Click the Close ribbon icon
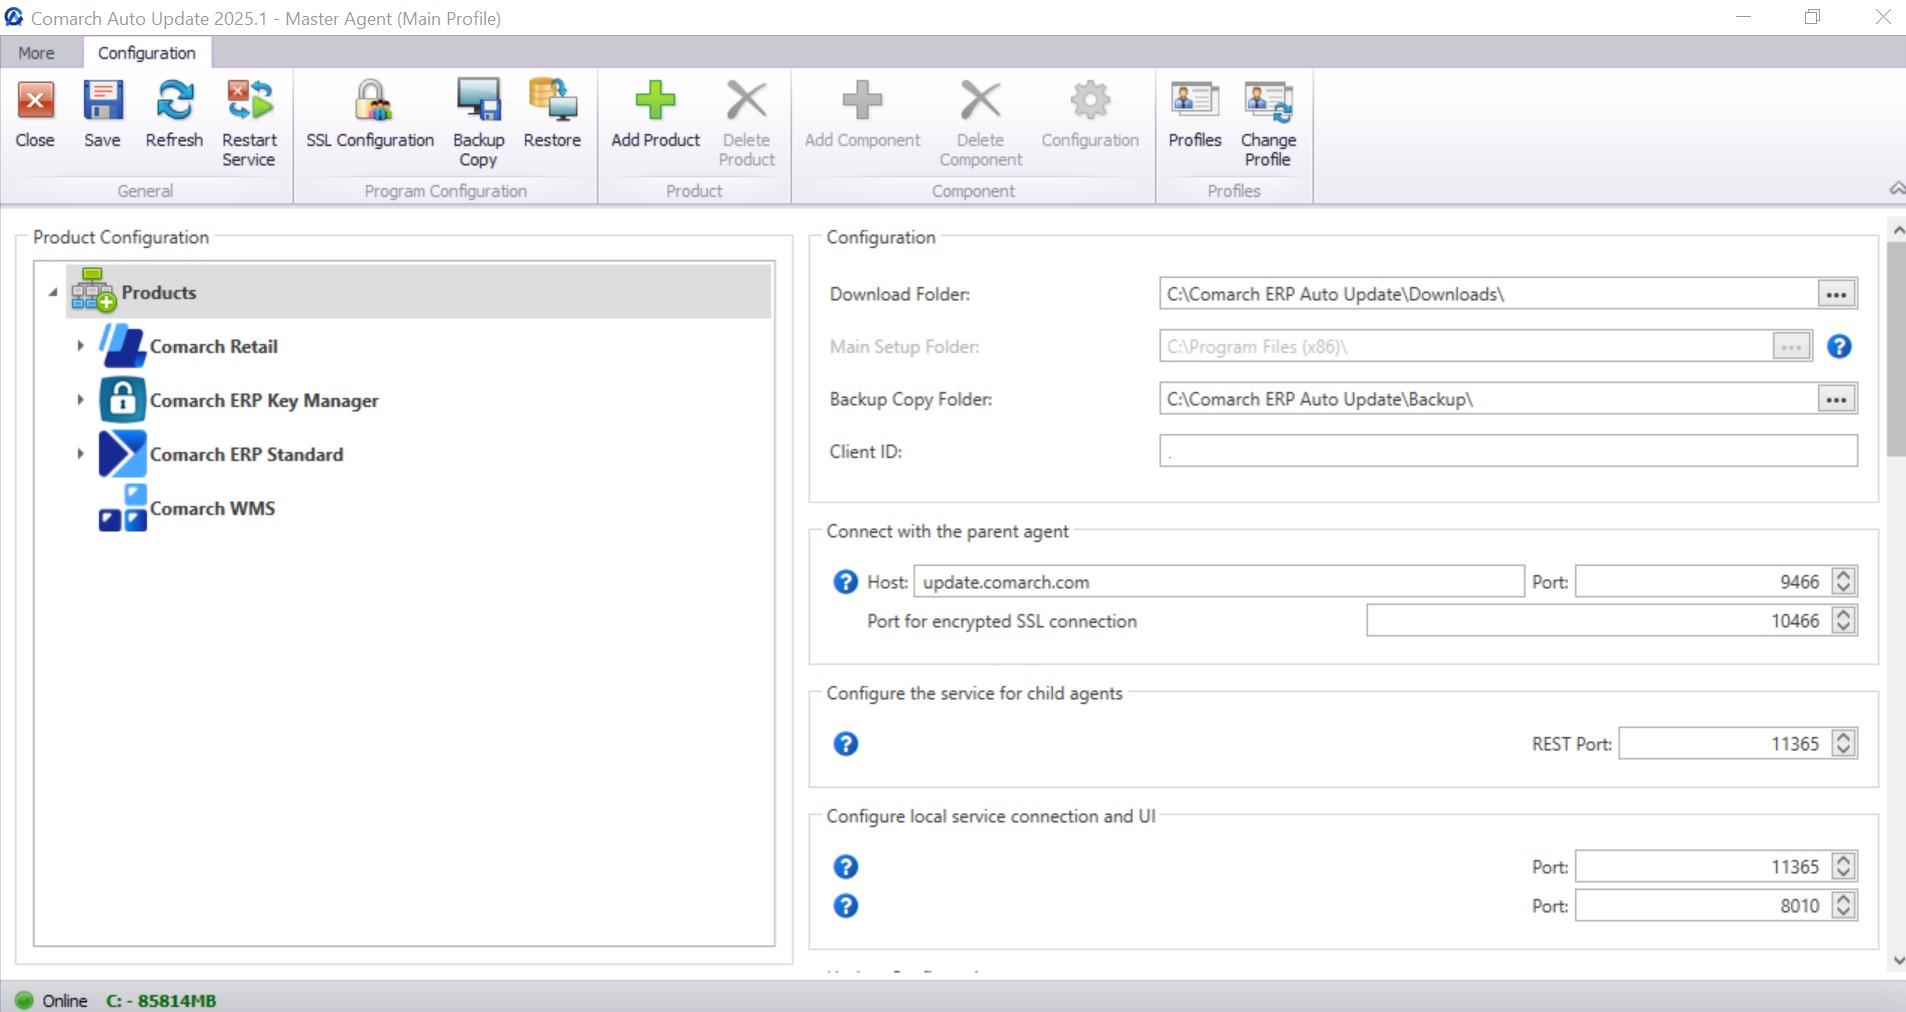Screen dimensions: 1906x1012 [35, 101]
